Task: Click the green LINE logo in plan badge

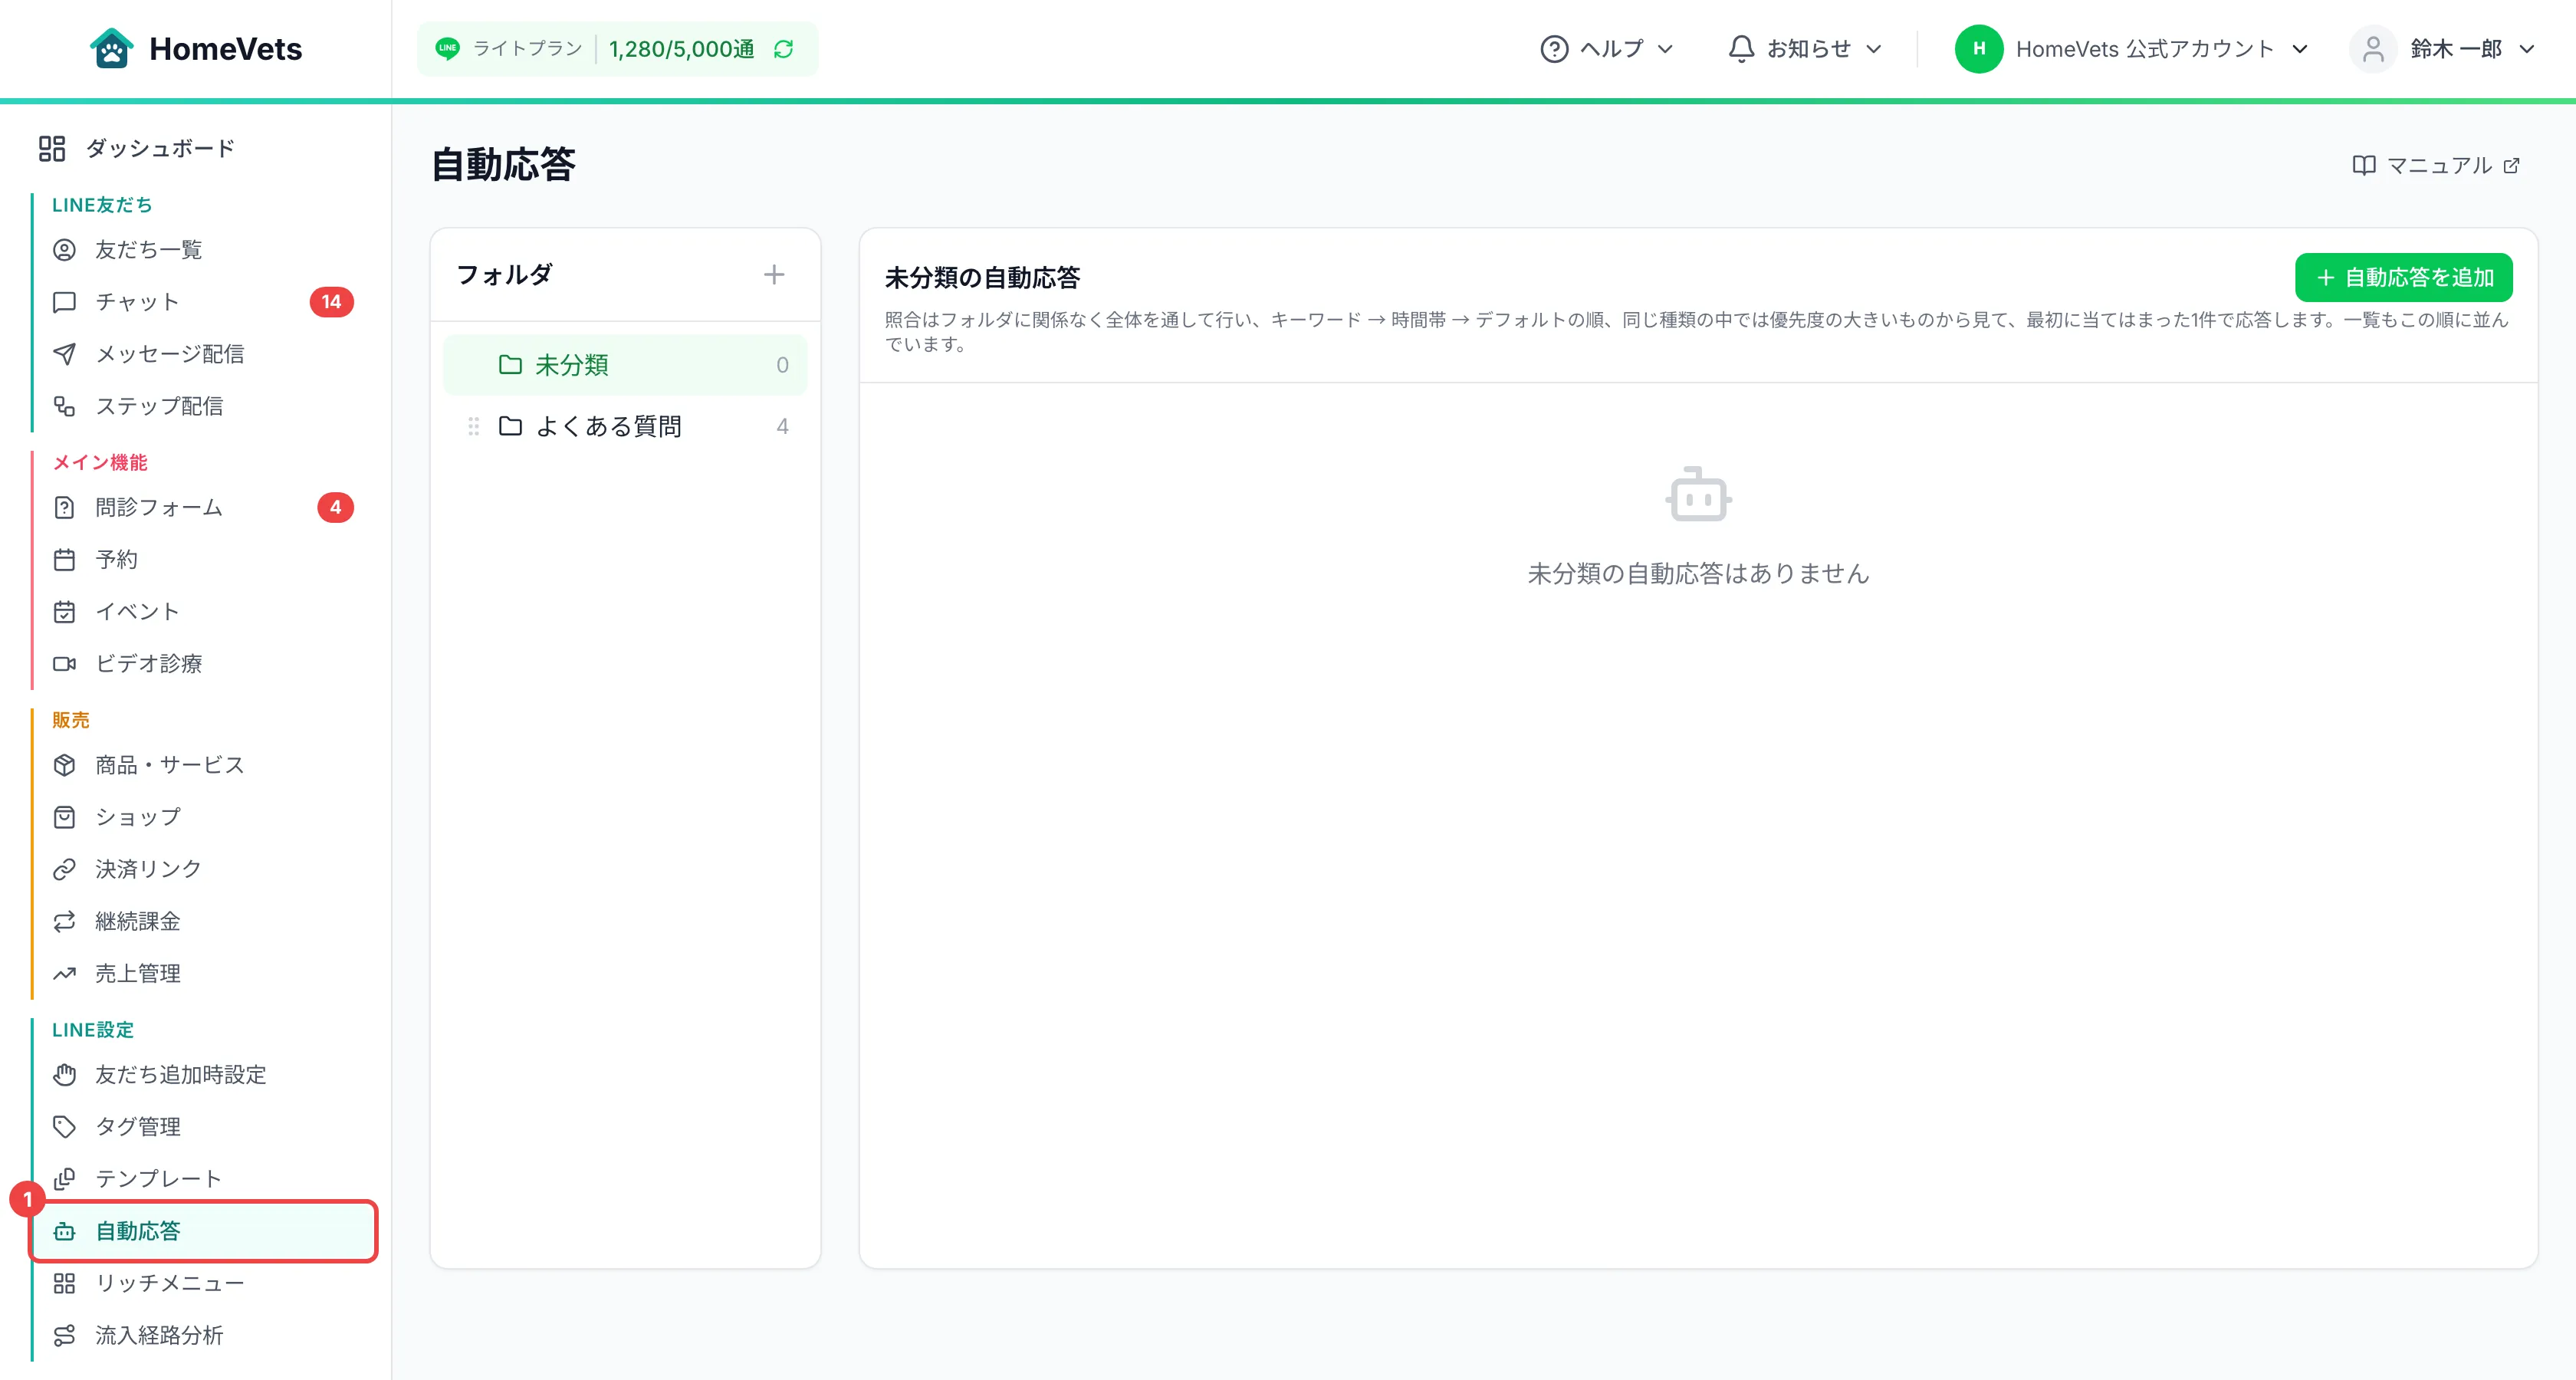Action: [447, 48]
